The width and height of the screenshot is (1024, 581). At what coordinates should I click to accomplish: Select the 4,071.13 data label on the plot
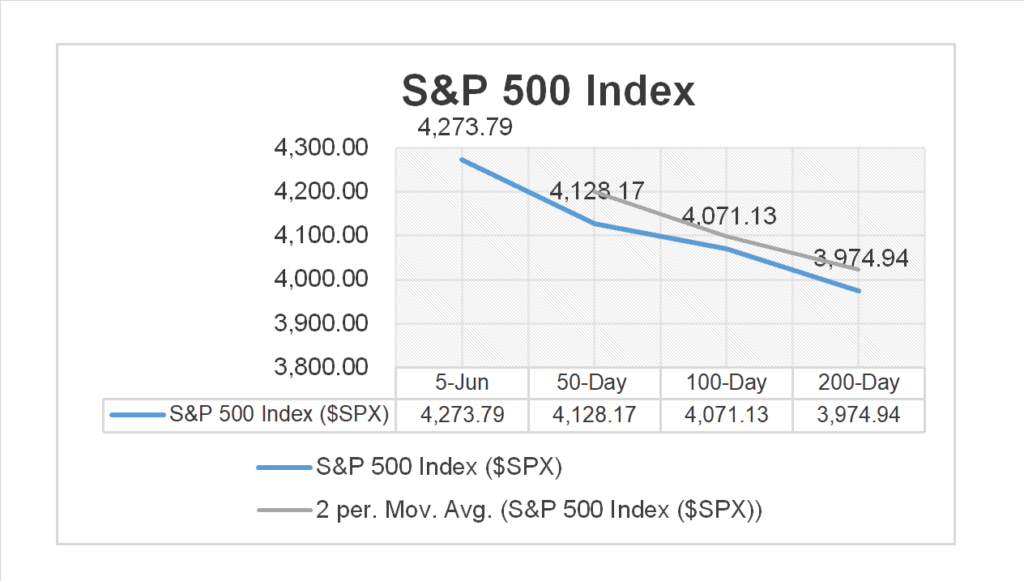click(x=729, y=216)
